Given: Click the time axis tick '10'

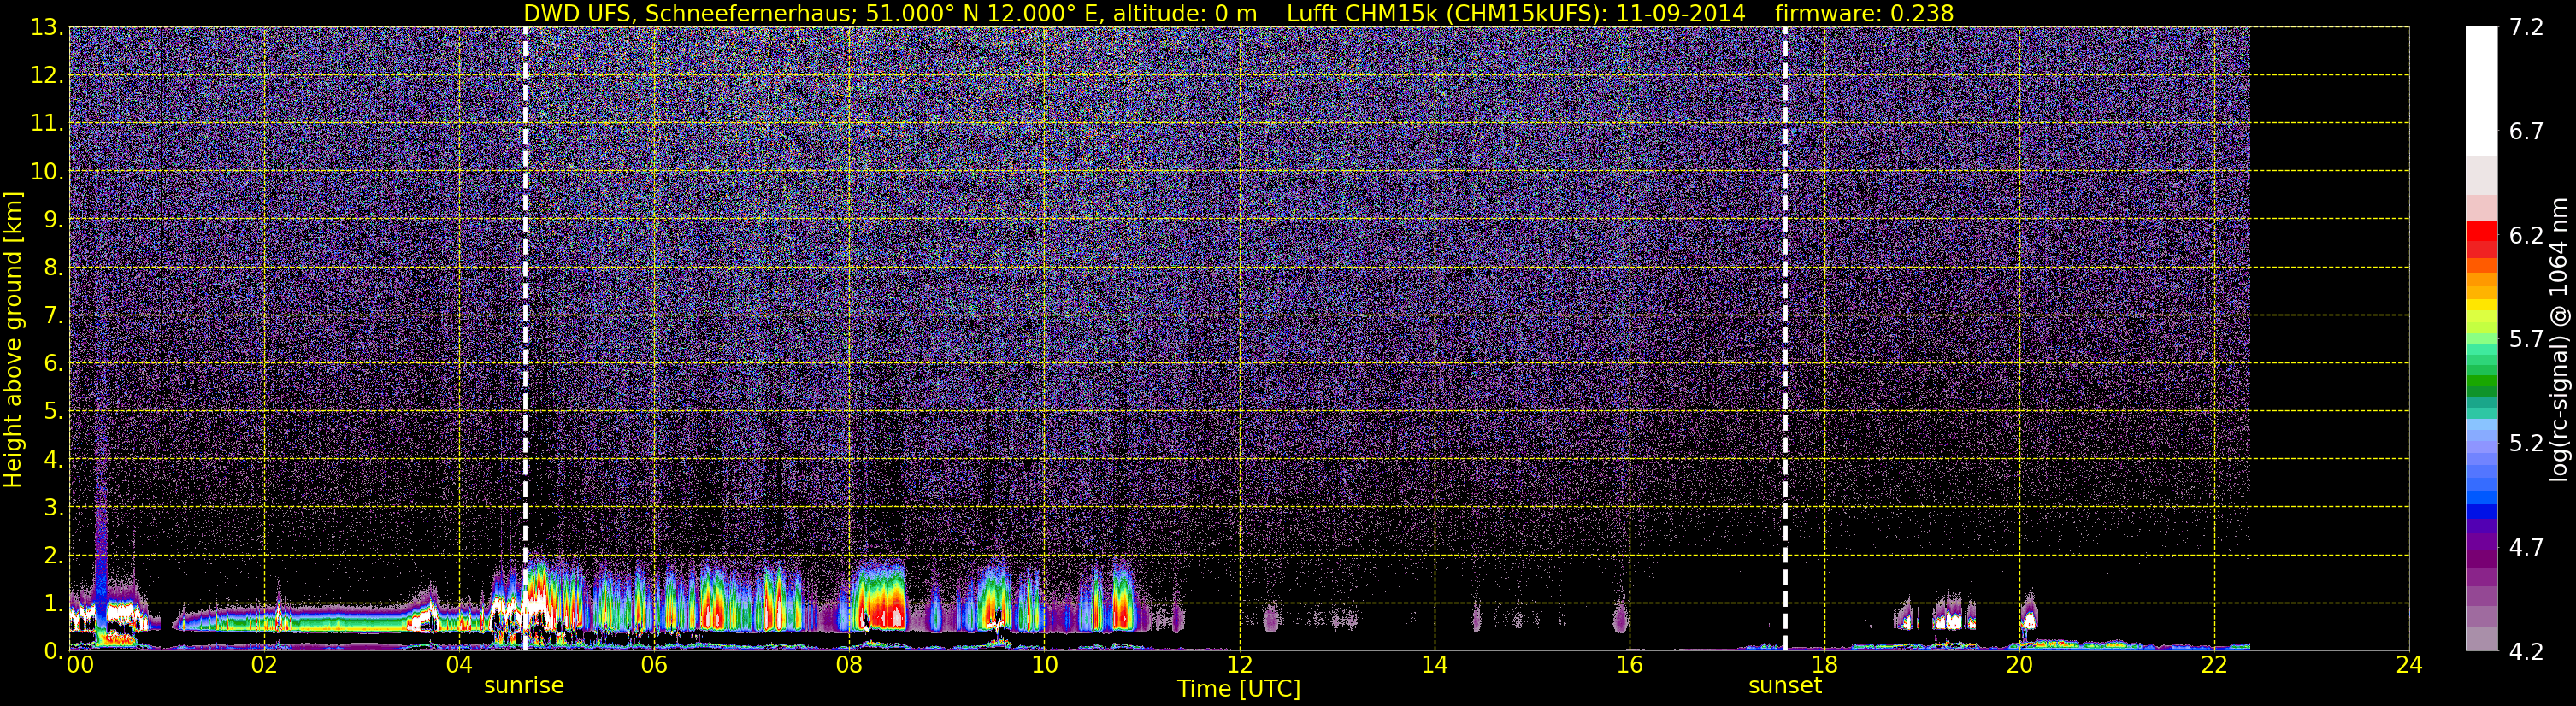Looking at the screenshot, I should 1044,665.
